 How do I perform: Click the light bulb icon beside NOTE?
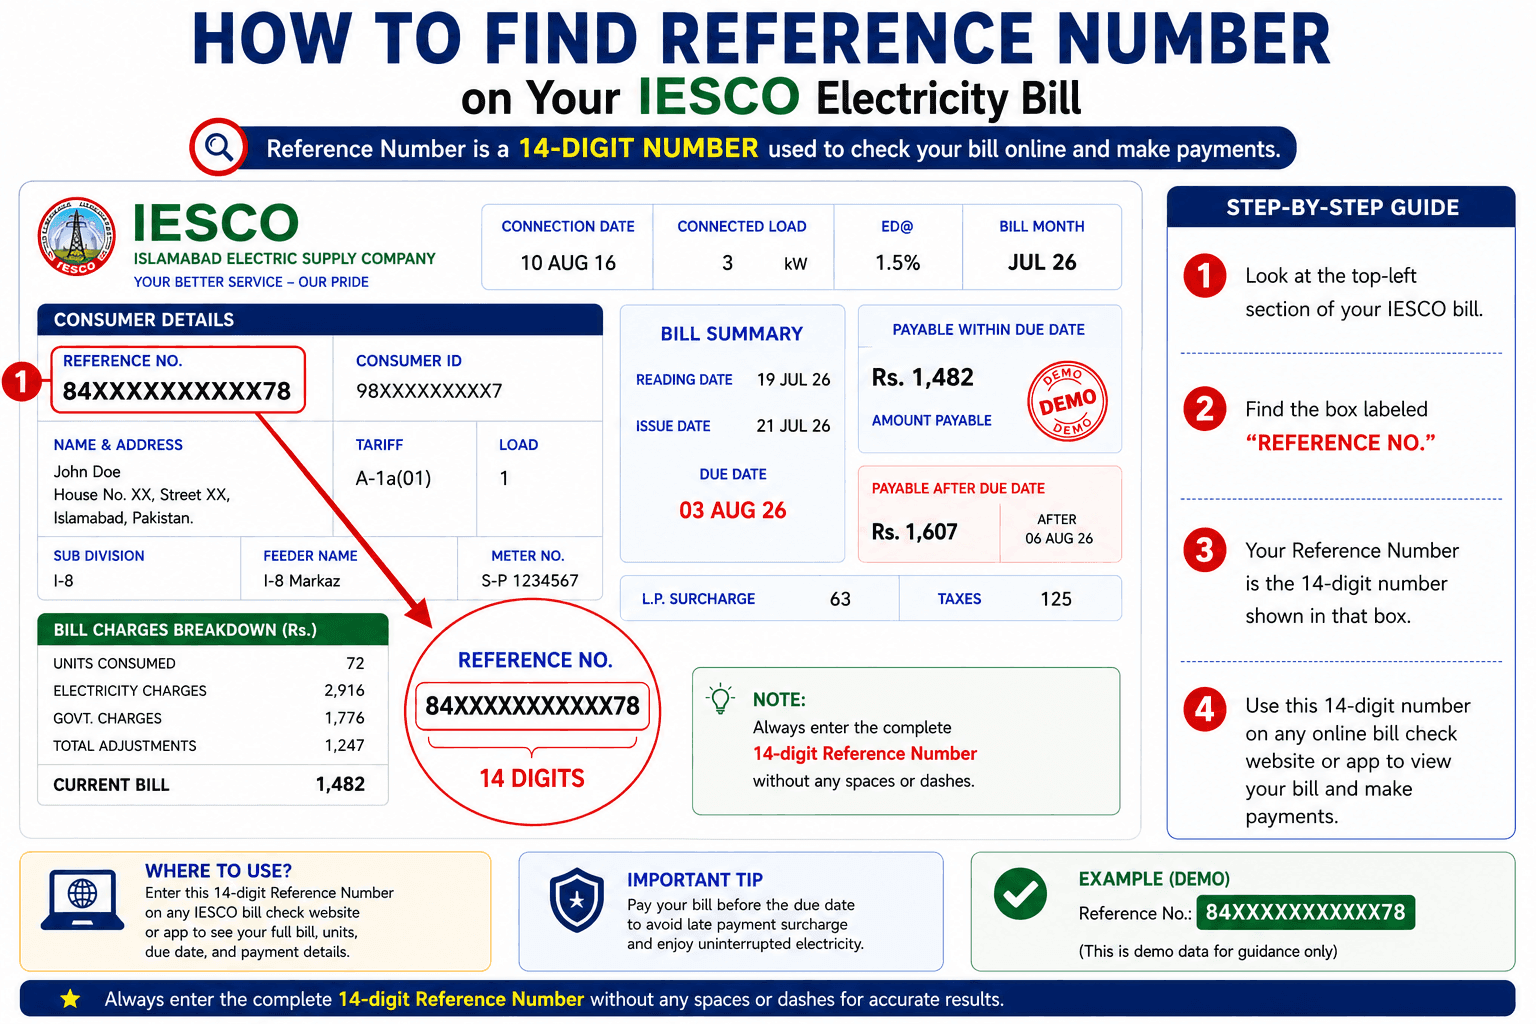pyautogui.click(x=720, y=699)
